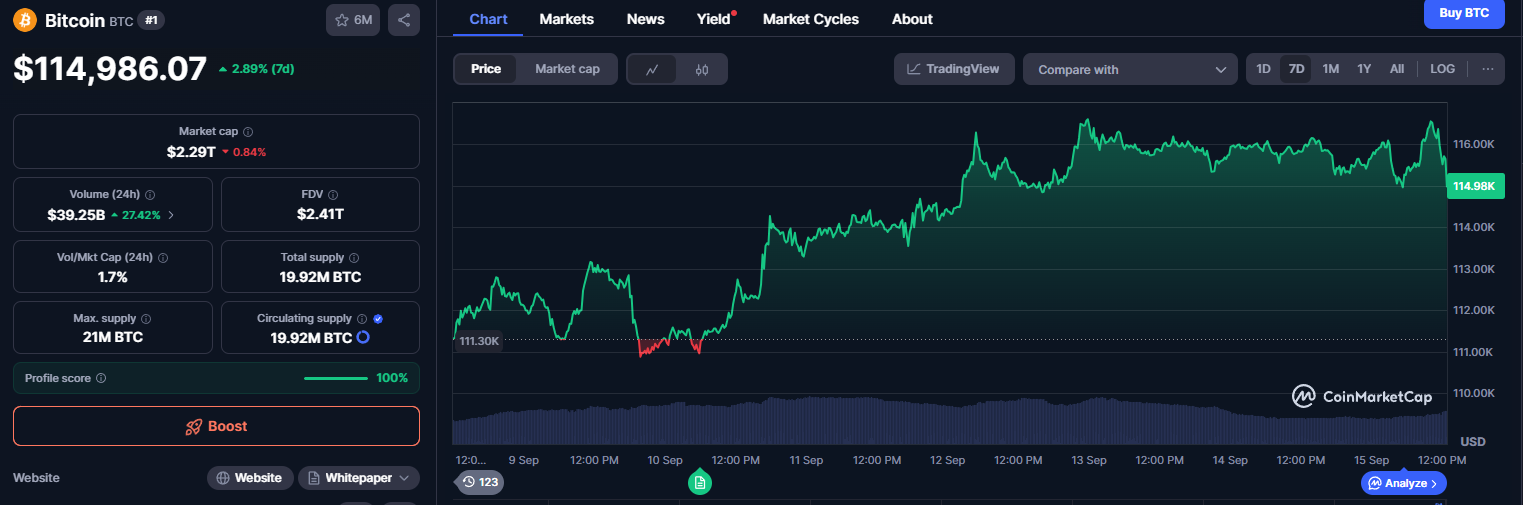Viewport: 1523px width, 505px height.
Task: Click the Boost button
Action: [216, 426]
